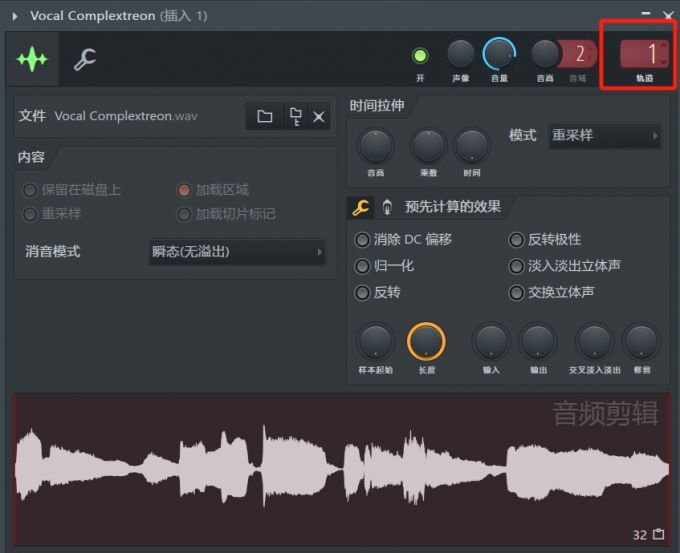This screenshot has width=680, height=553.
Task: Adjust fade in knob (输入)
Action: [491, 341]
